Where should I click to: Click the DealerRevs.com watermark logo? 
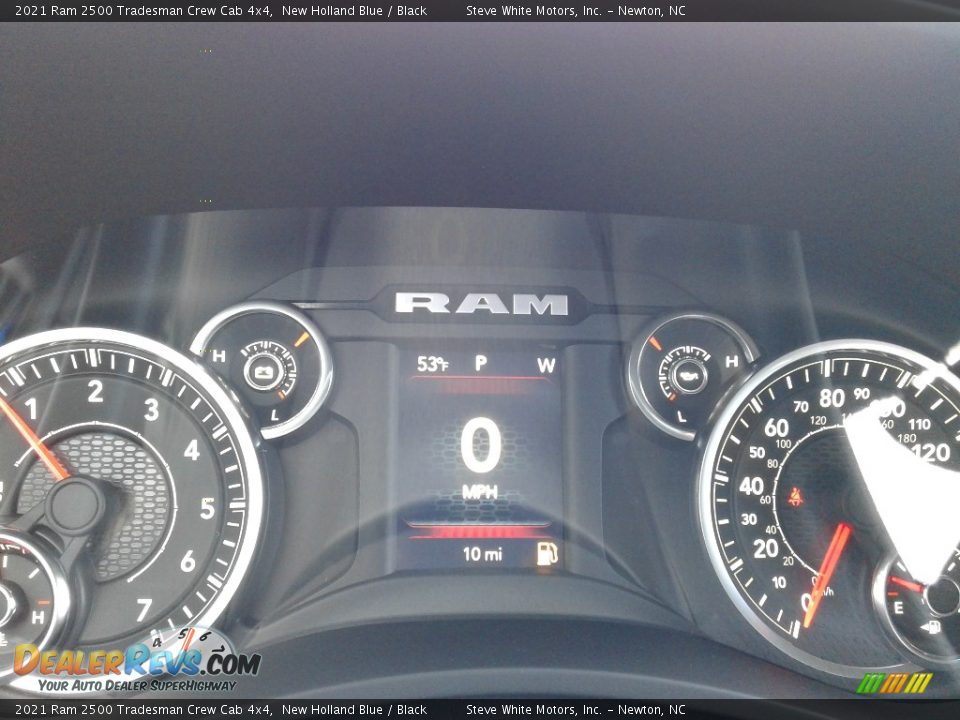point(137,663)
